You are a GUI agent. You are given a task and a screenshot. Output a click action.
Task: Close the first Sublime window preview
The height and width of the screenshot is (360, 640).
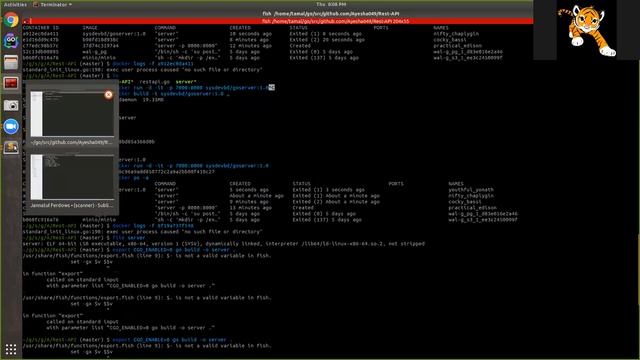[109, 95]
